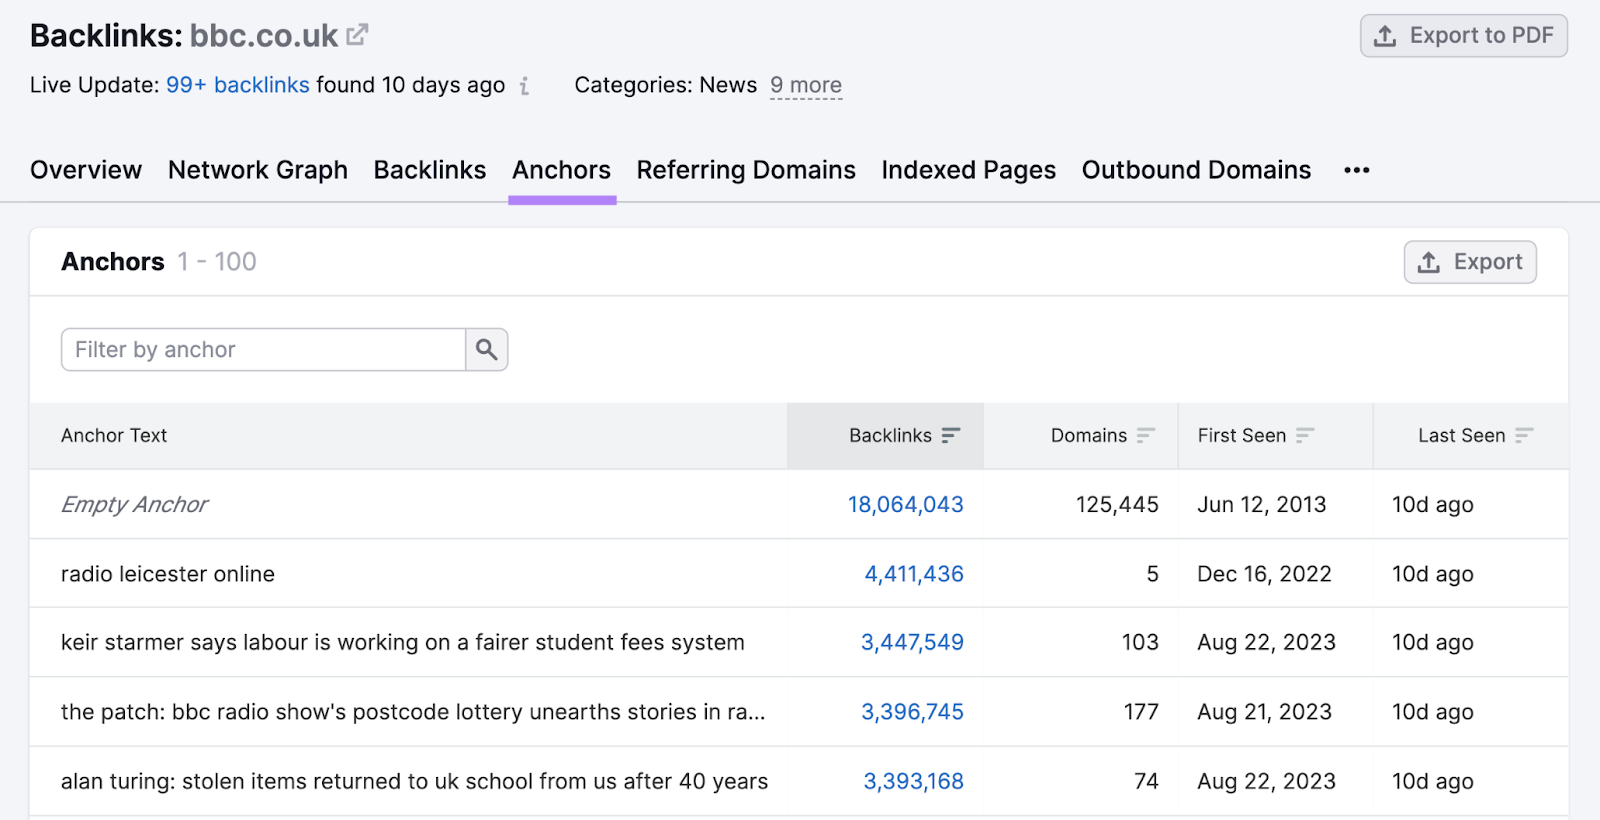Select the Outbound Domains tab
Screen dimensions: 1600x820
tap(1196, 170)
